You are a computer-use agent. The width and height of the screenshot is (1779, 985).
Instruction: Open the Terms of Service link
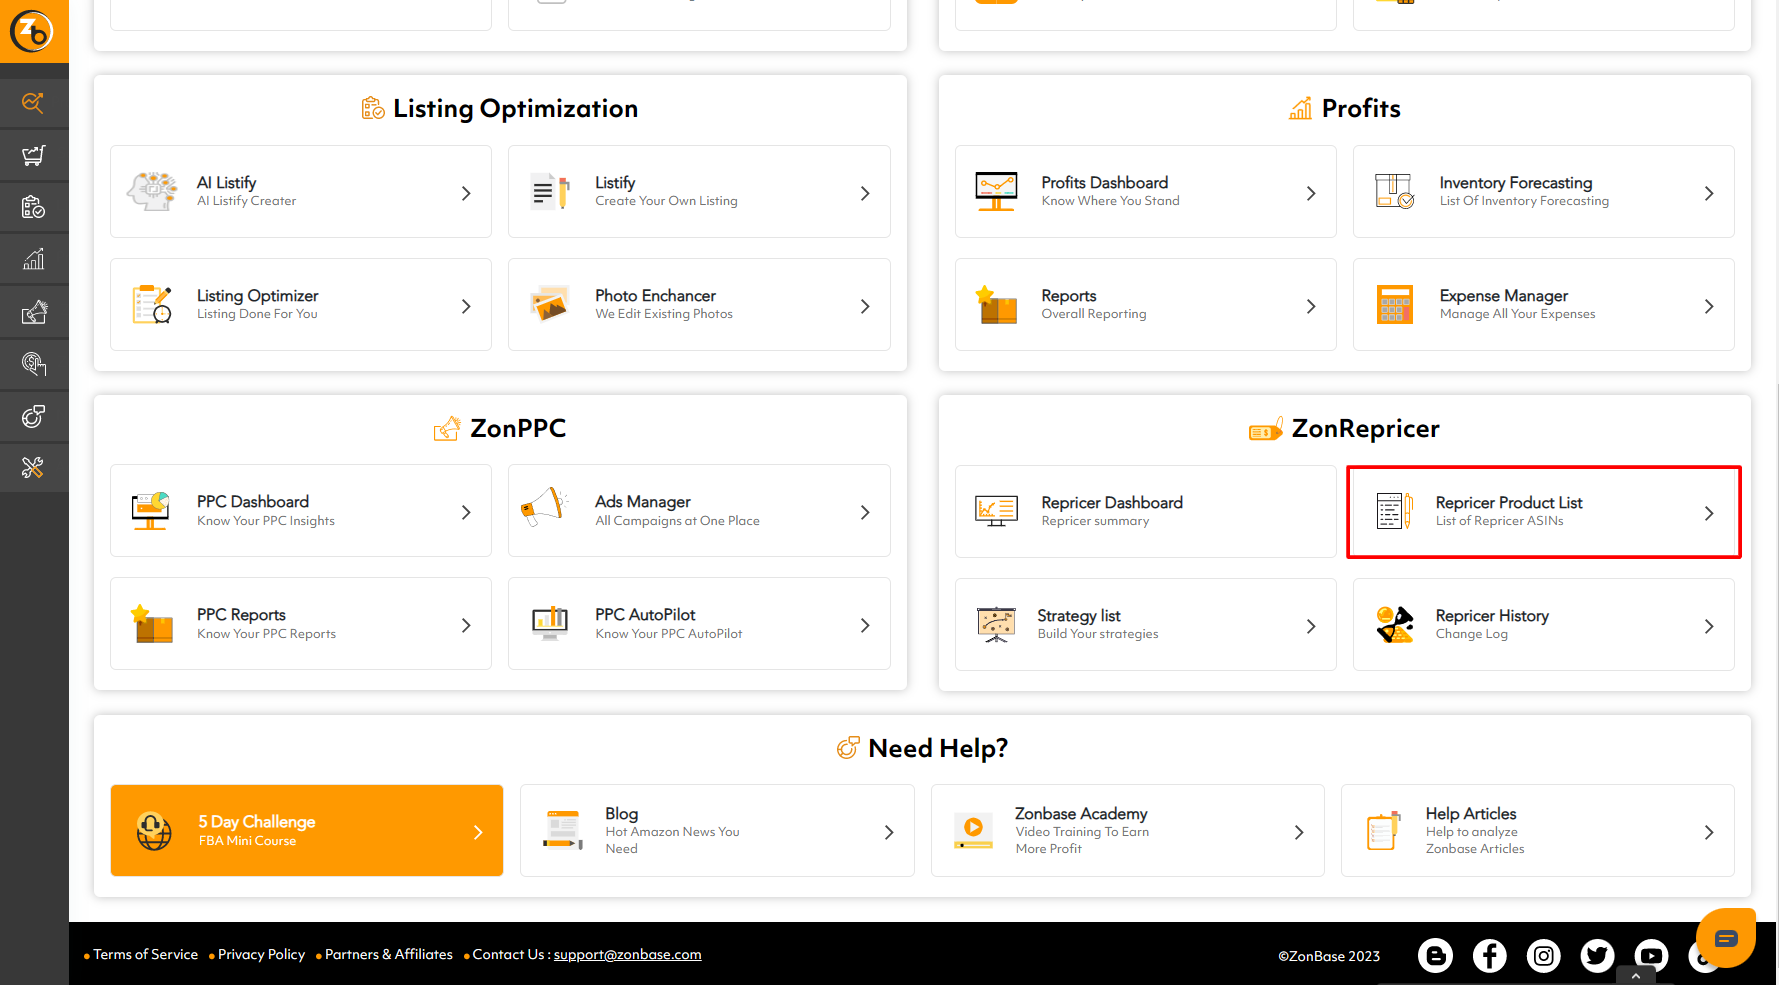pos(146,955)
